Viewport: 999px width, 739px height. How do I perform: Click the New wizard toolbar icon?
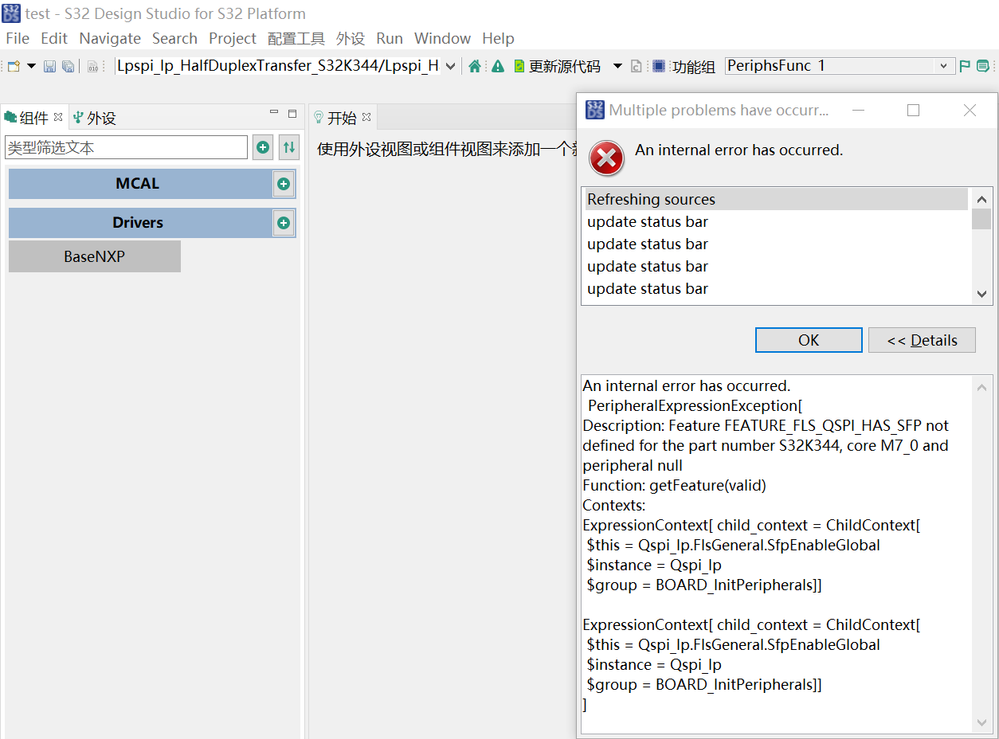[14, 66]
